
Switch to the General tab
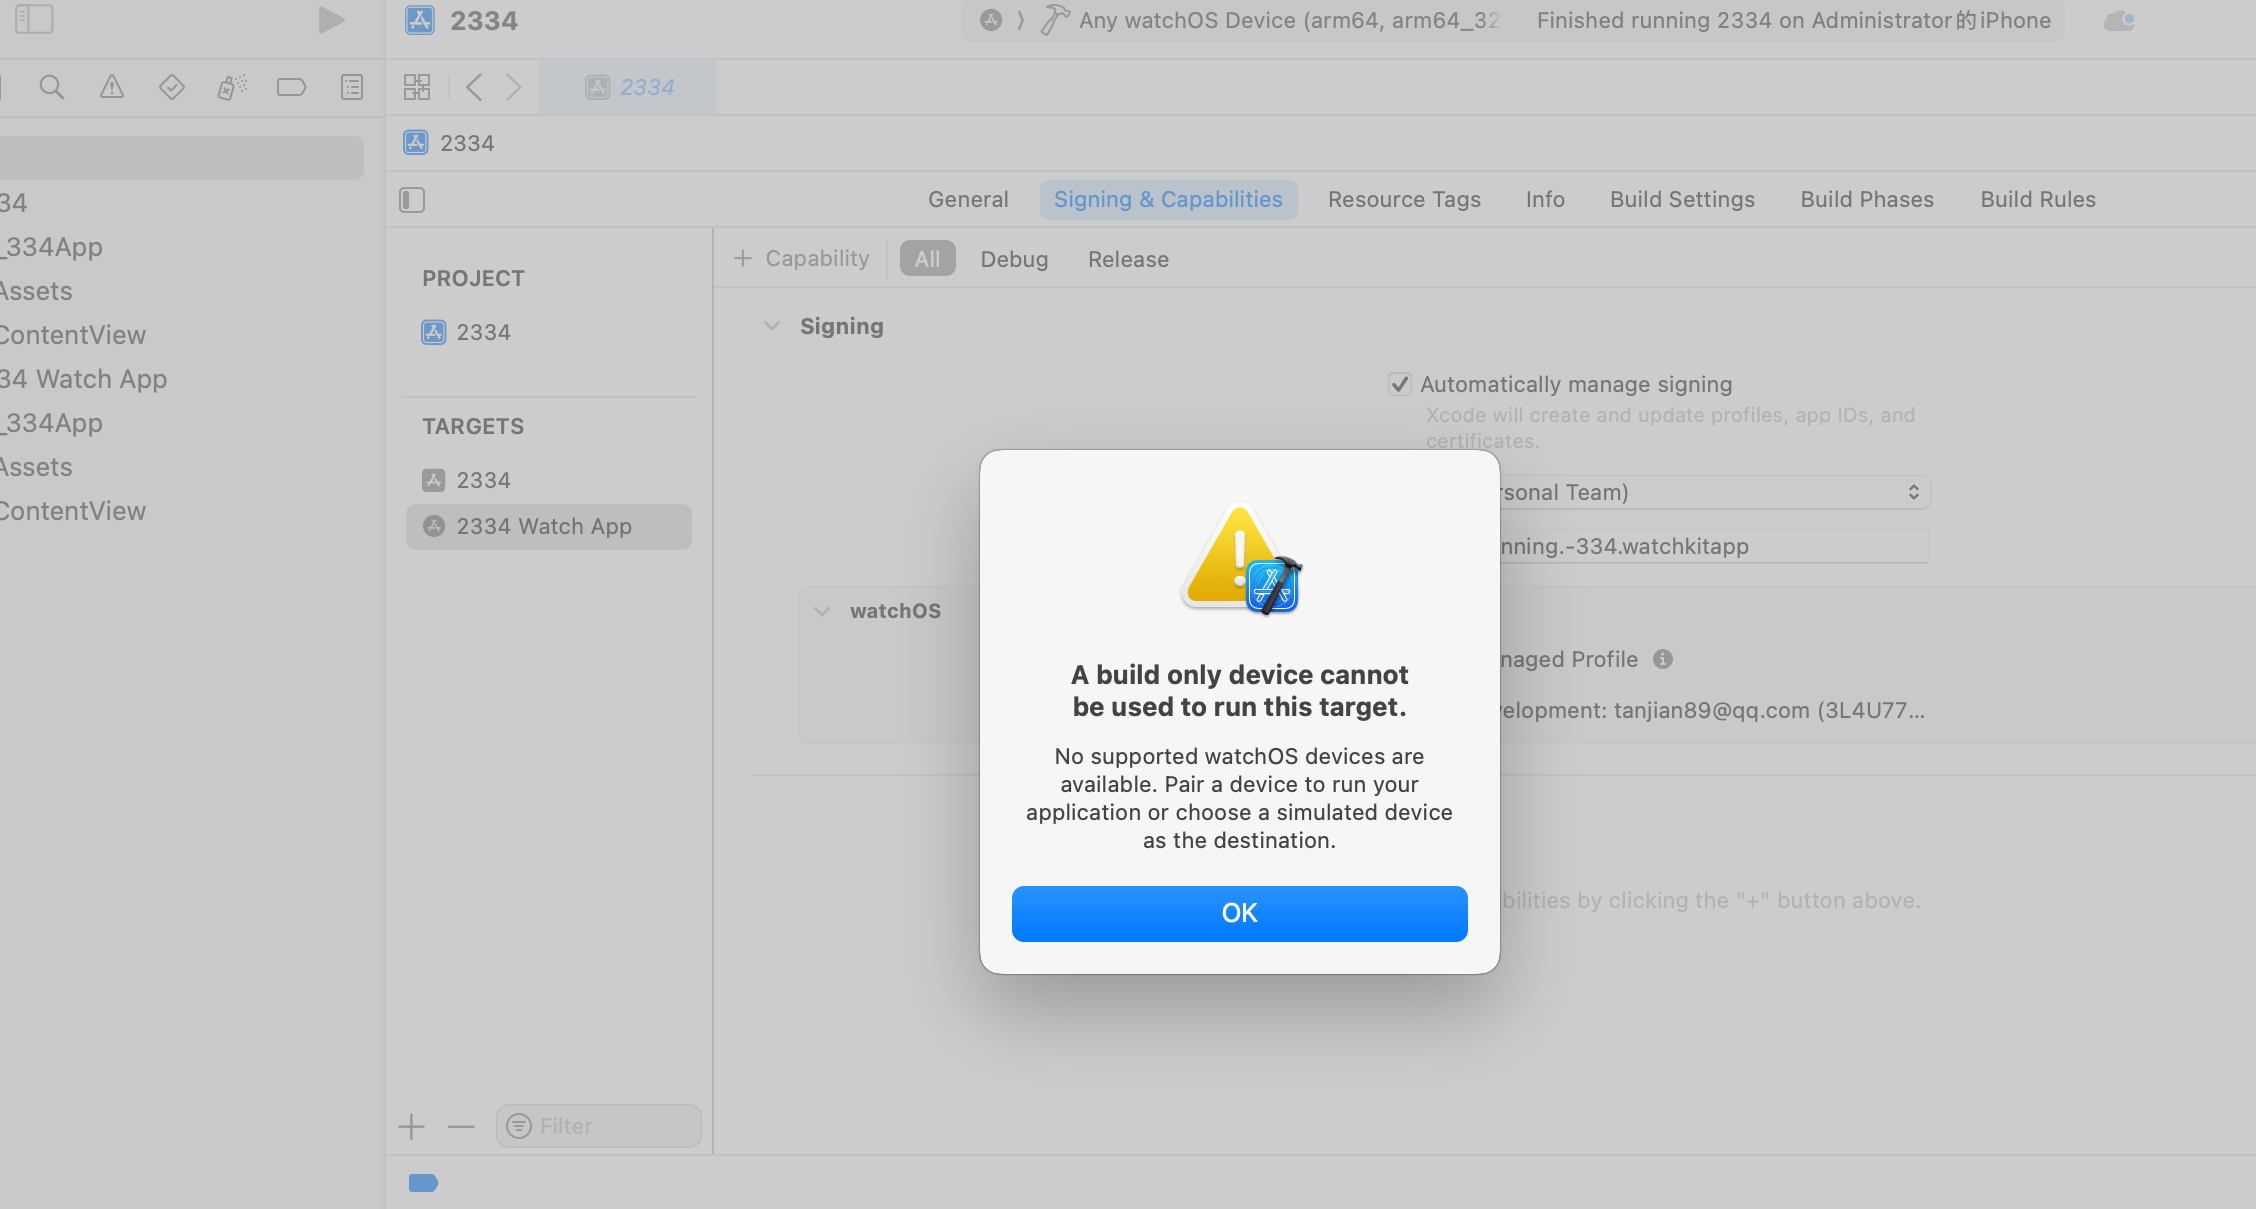pyautogui.click(x=968, y=200)
